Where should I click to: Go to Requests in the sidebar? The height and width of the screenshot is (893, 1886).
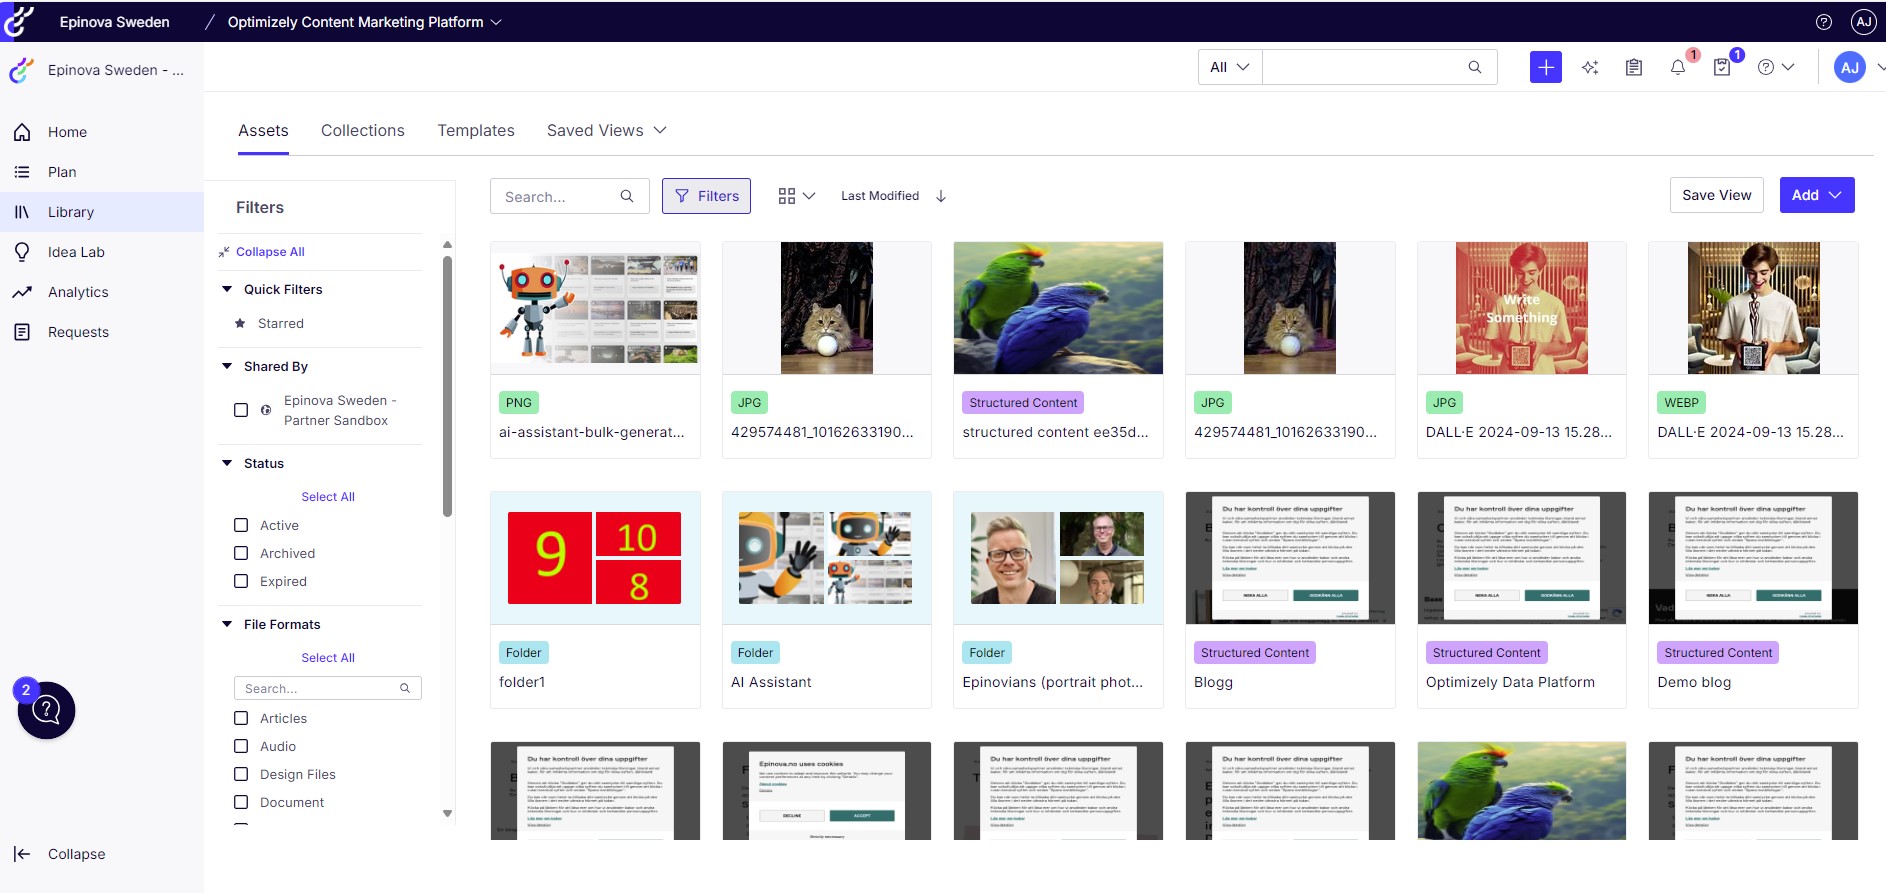pyautogui.click(x=78, y=332)
